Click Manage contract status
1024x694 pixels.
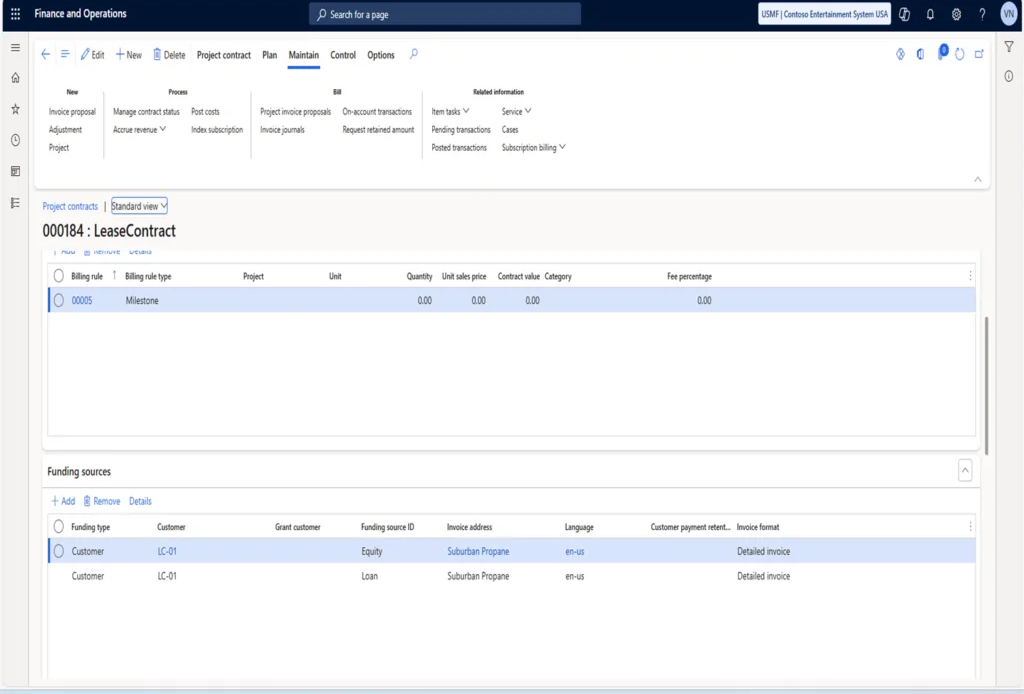tap(146, 112)
